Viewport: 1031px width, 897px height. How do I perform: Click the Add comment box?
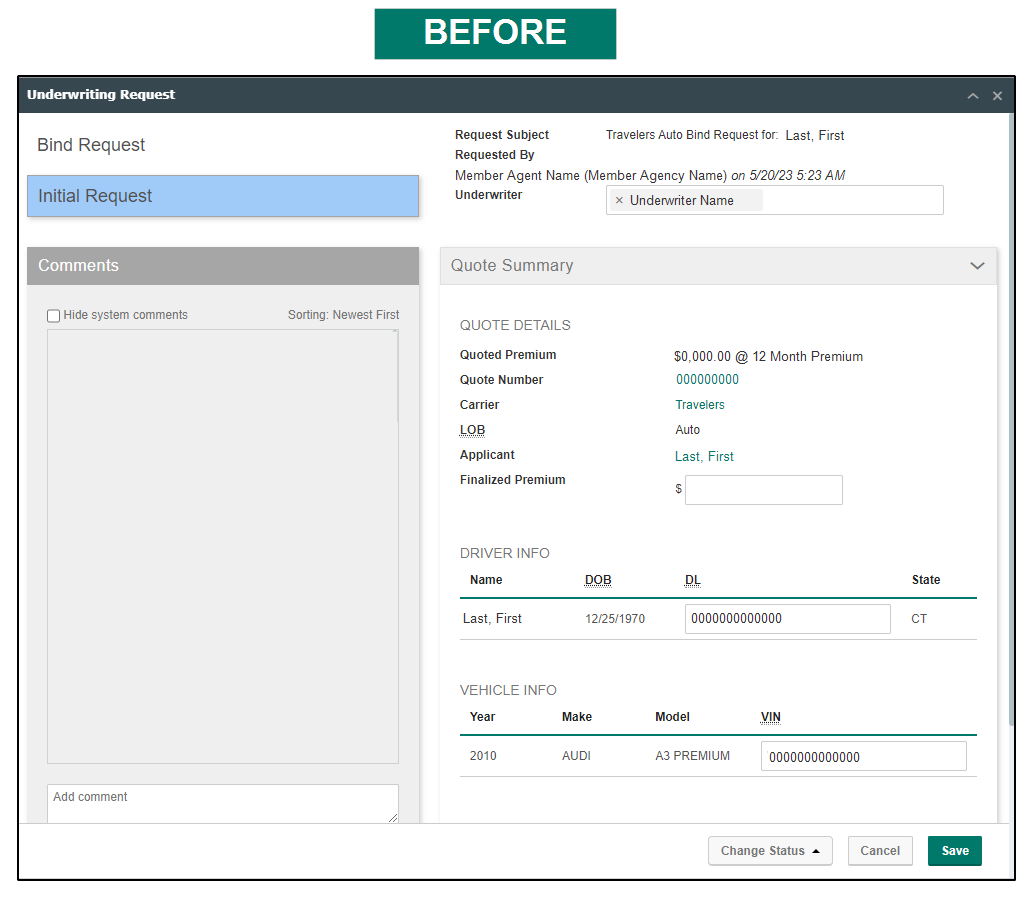coord(222,802)
